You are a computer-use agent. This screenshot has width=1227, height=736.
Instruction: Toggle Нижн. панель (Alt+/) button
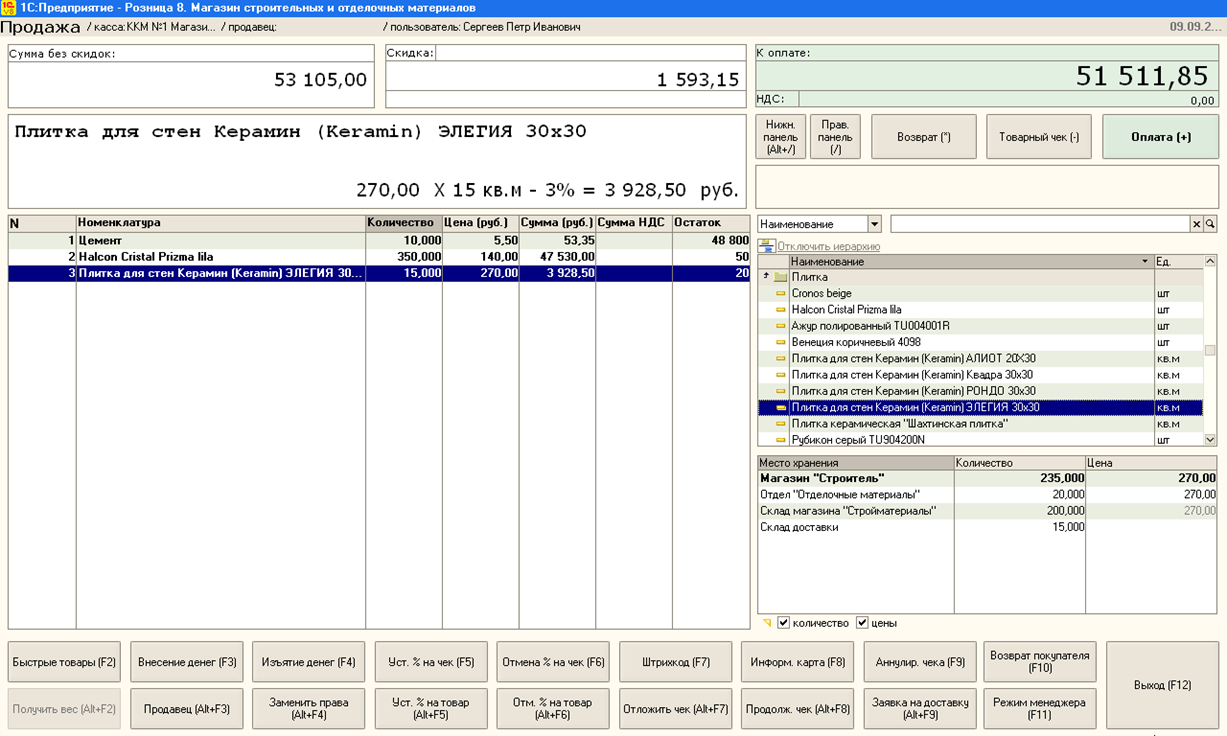tap(781, 137)
